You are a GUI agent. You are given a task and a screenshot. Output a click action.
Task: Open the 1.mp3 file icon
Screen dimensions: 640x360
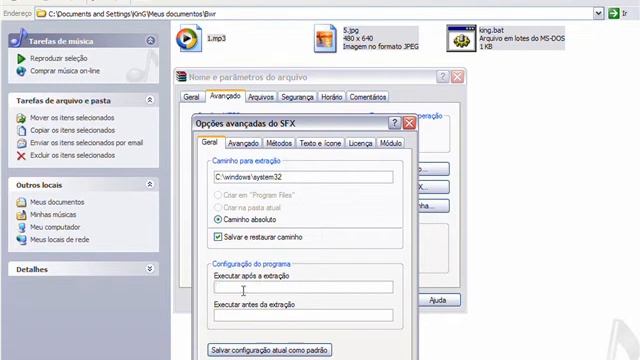coord(189,38)
